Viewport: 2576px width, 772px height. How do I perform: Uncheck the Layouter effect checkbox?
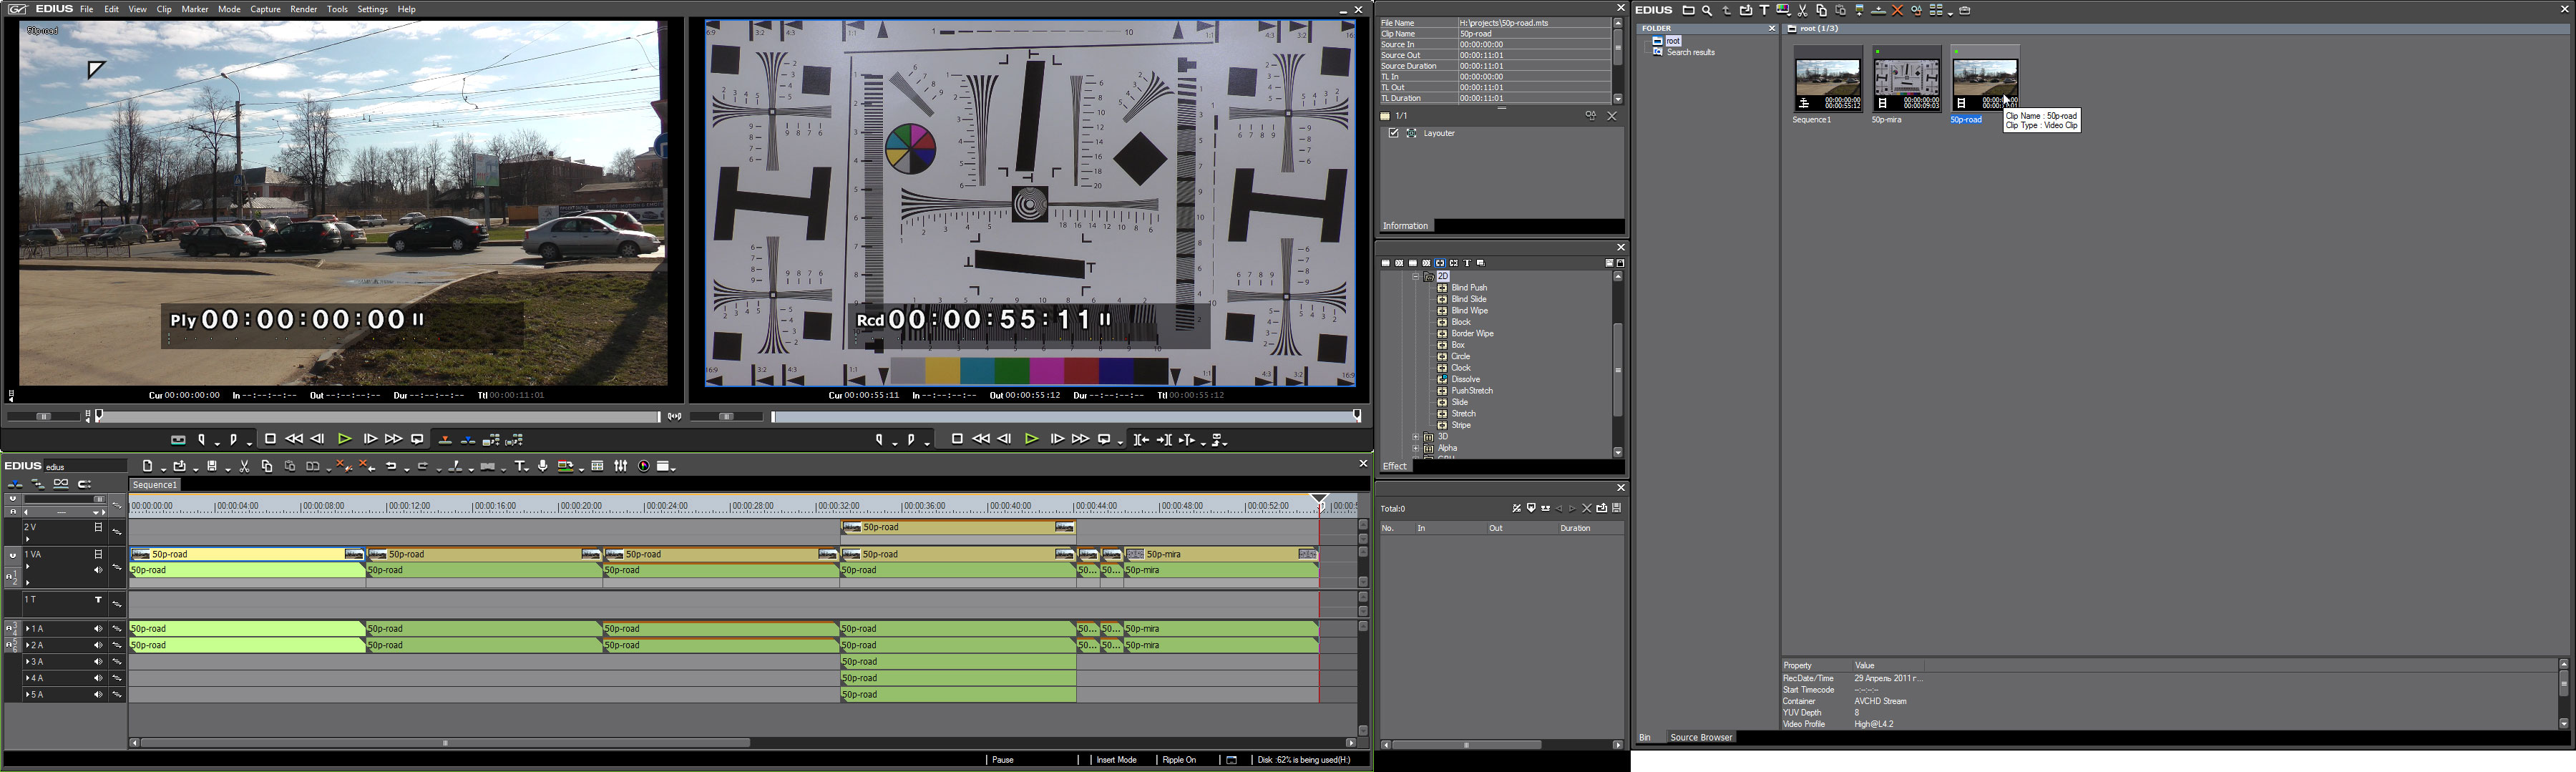(1393, 134)
